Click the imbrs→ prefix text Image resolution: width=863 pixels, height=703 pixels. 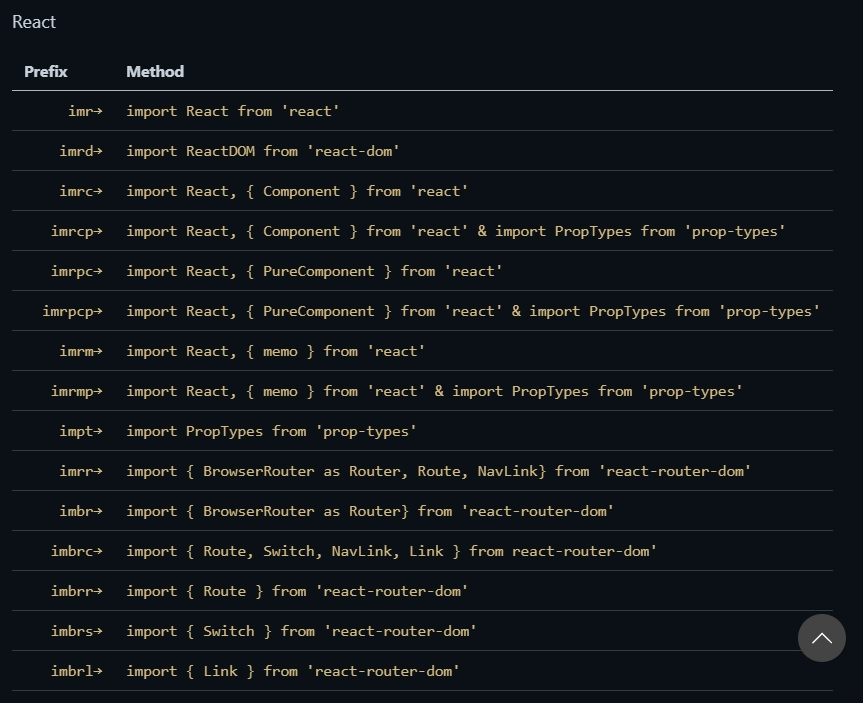tap(77, 631)
